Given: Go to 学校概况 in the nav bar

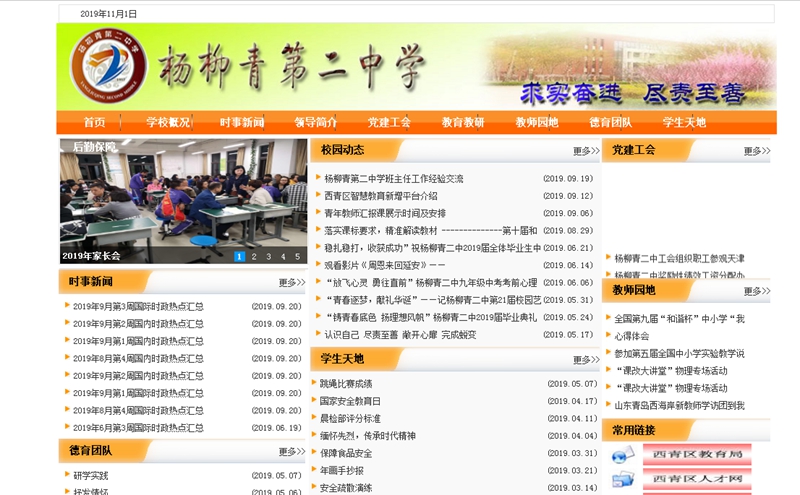Looking at the screenshot, I should [168, 123].
